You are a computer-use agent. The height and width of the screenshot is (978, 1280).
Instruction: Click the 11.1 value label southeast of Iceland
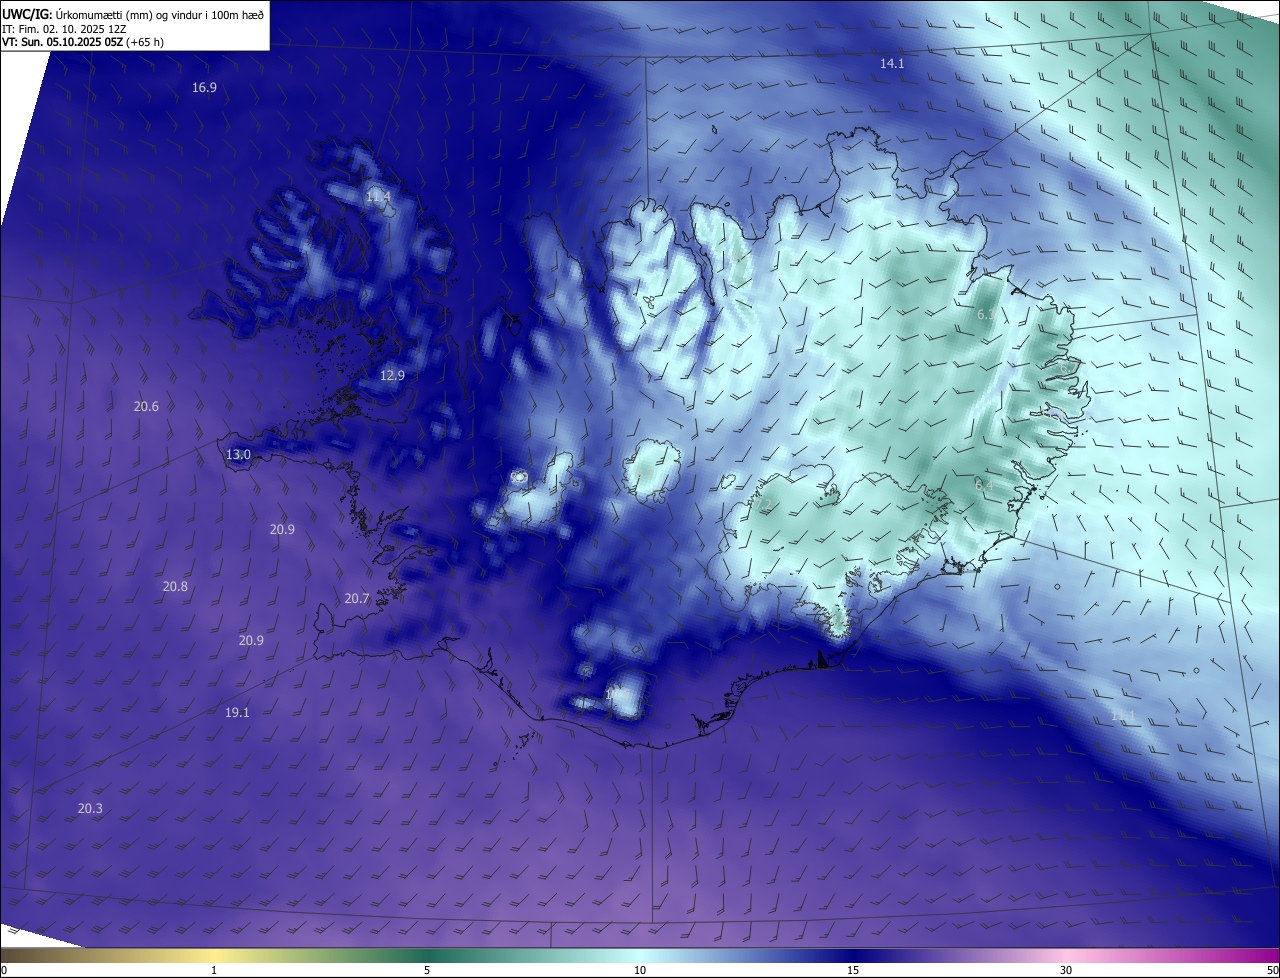(x=1123, y=715)
